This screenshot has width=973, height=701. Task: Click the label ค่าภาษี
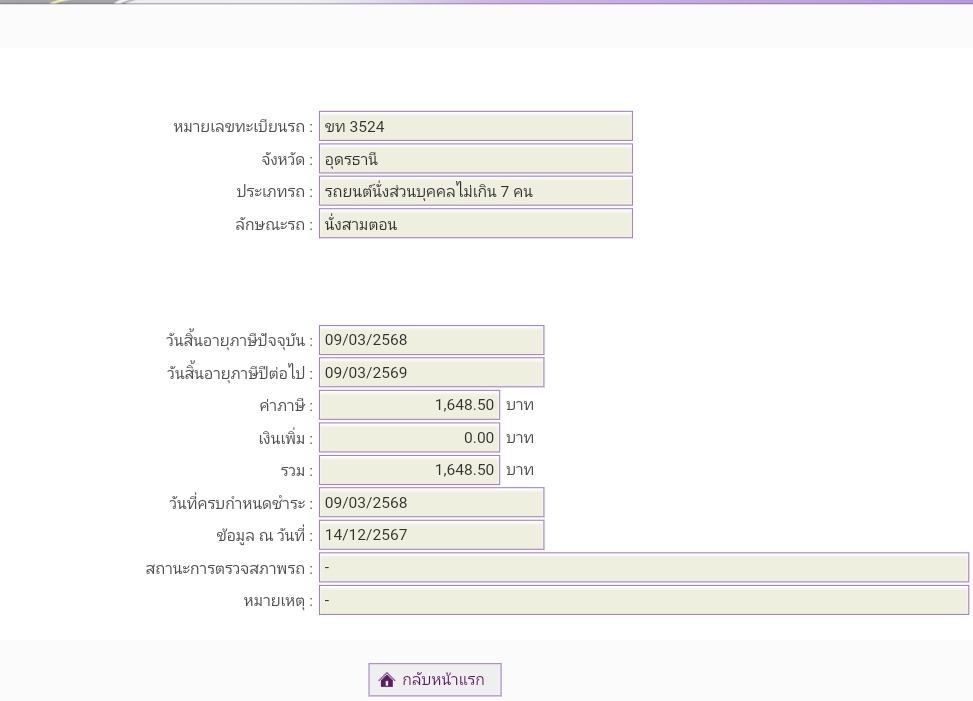click(286, 406)
